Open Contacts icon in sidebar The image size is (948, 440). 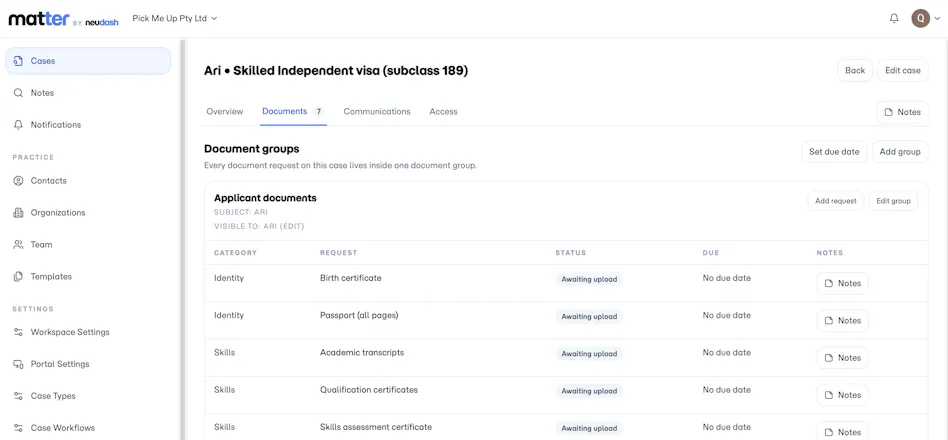click(18, 181)
